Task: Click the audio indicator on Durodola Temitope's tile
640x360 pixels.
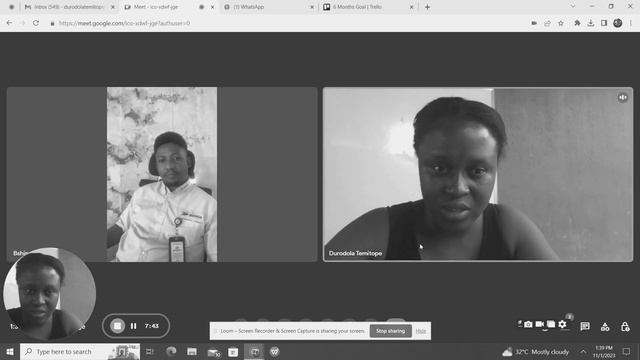Action: 622,98
